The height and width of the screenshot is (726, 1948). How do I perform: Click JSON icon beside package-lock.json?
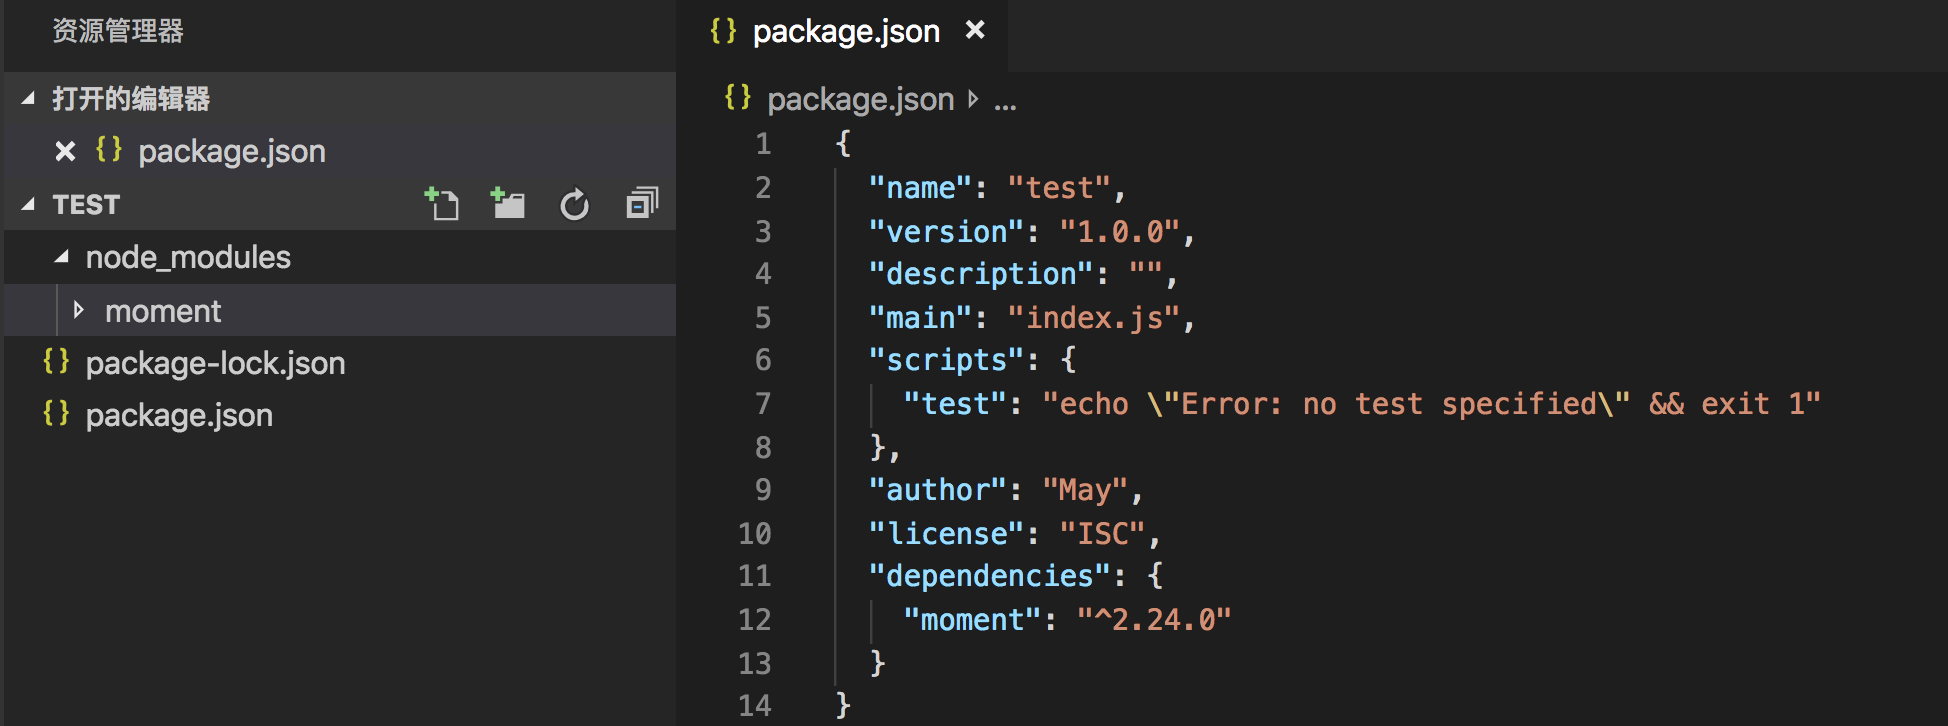click(56, 362)
